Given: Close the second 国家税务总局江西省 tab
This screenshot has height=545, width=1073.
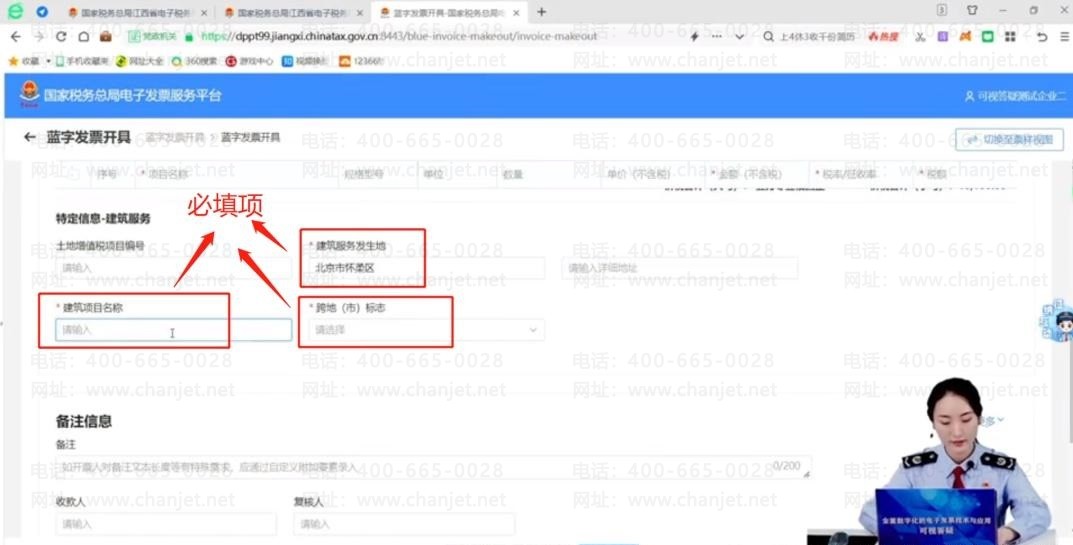Looking at the screenshot, I should (360, 12).
